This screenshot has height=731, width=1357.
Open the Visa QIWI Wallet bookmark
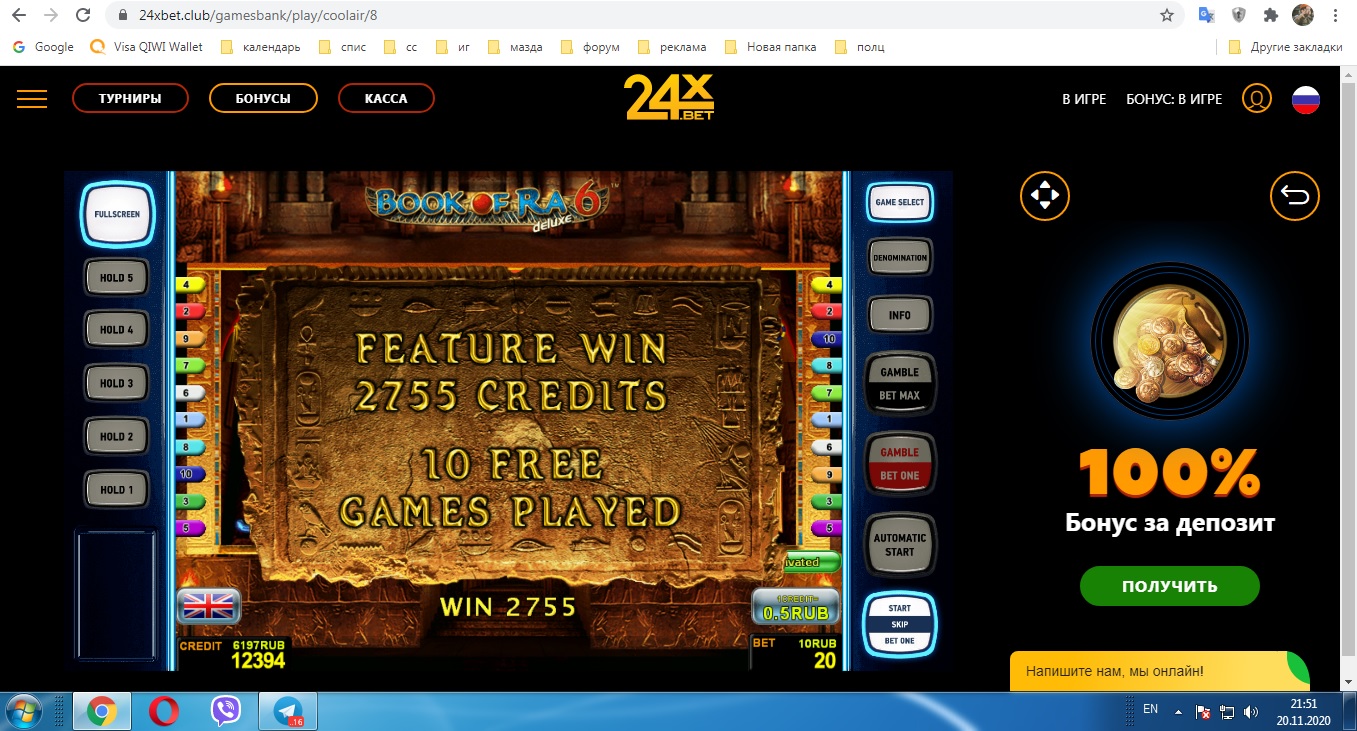click(x=148, y=47)
